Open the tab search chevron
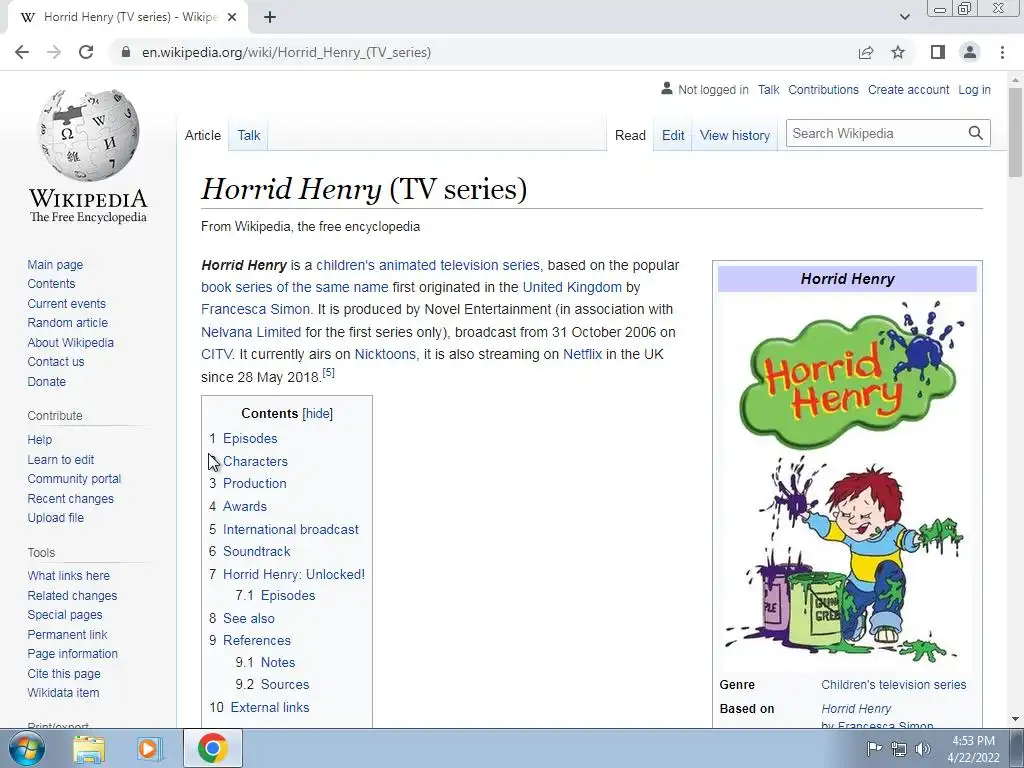 [x=904, y=17]
